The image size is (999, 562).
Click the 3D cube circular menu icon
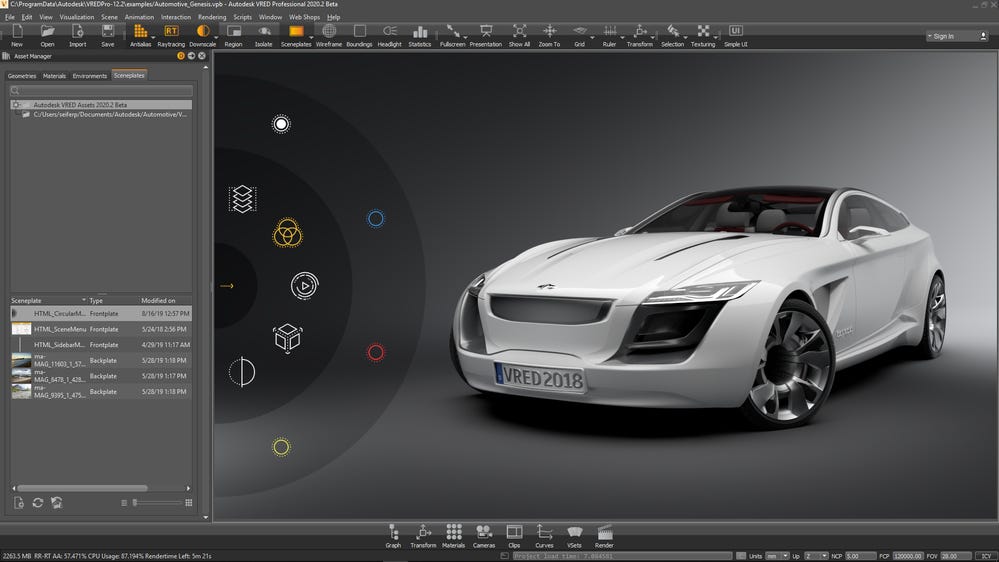[x=287, y=338]
